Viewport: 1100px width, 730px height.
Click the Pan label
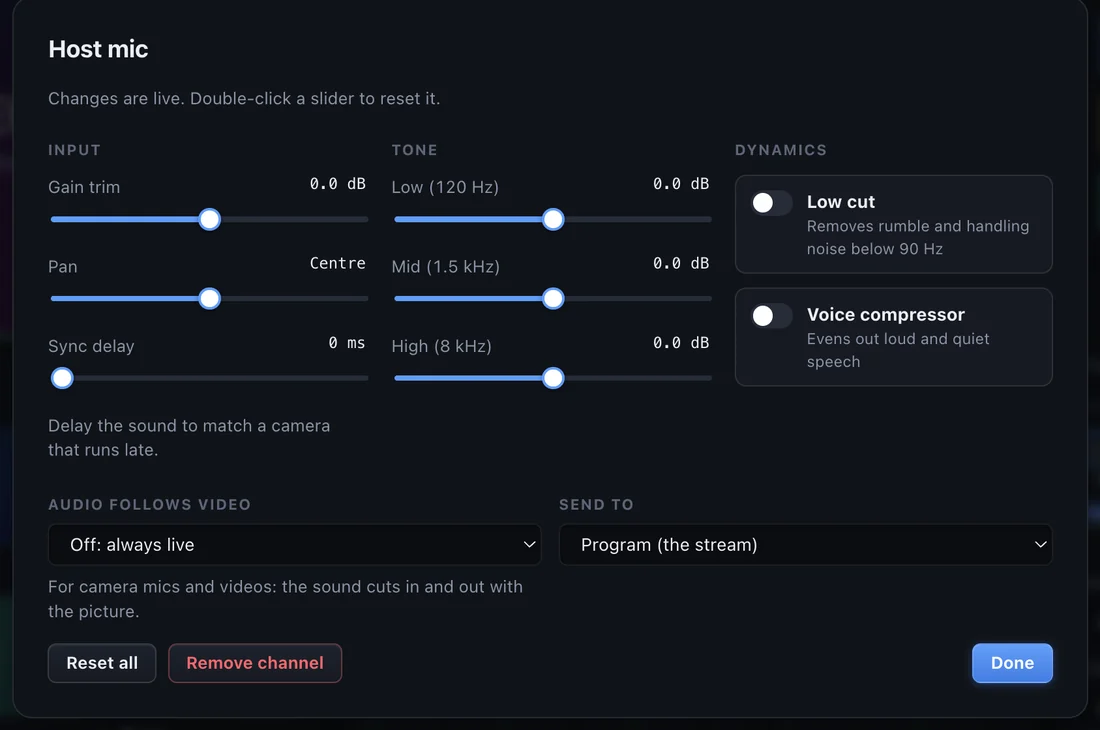[62, 267]
